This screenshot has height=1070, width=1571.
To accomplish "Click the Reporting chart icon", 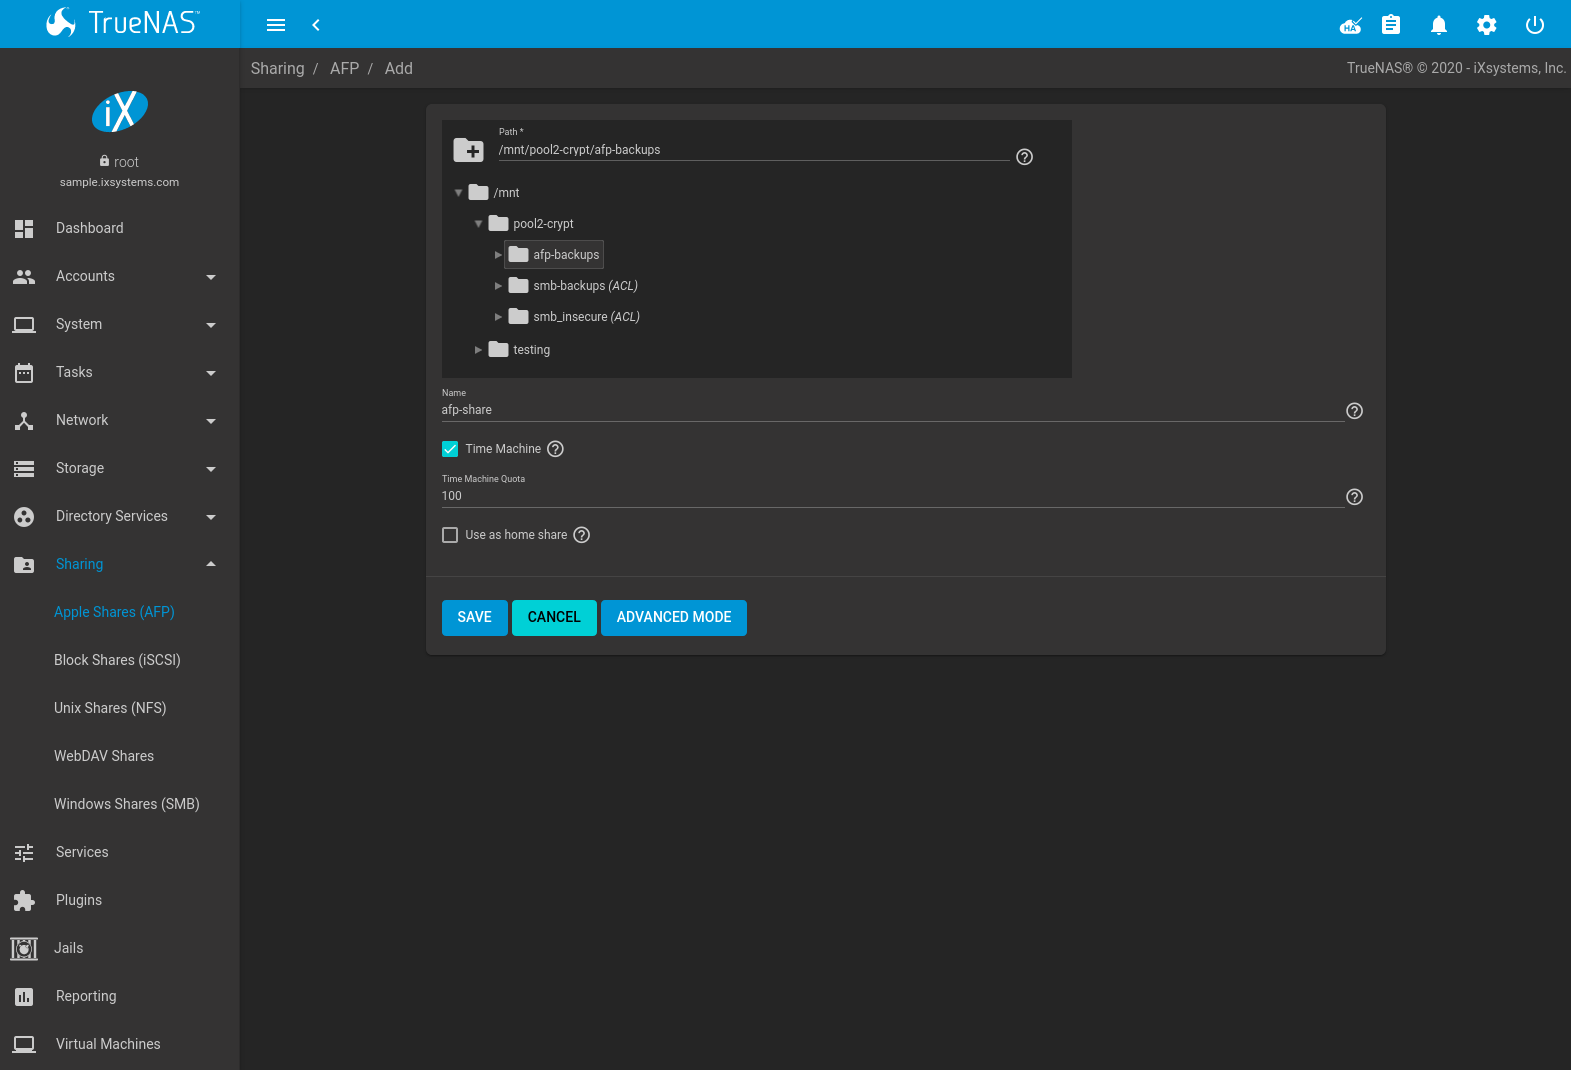I will tap(24, 996).
